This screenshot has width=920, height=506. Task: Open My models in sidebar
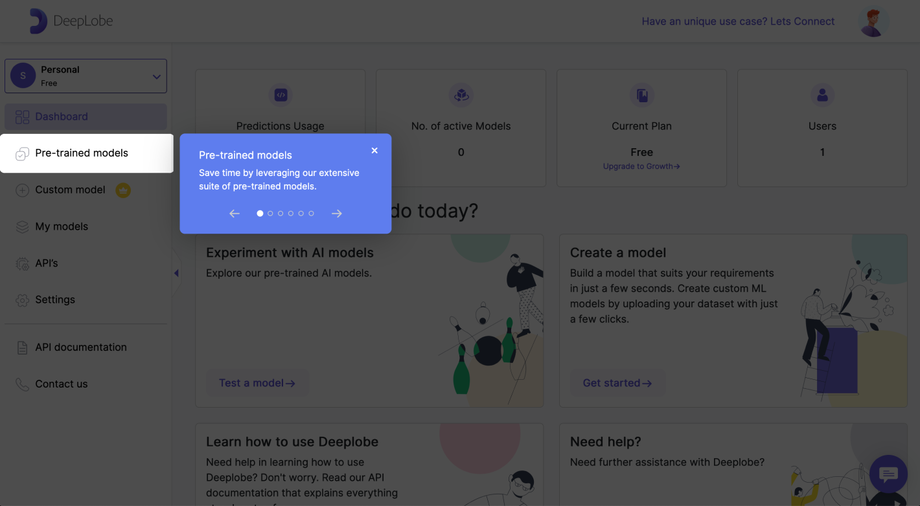tap(61, 227)
